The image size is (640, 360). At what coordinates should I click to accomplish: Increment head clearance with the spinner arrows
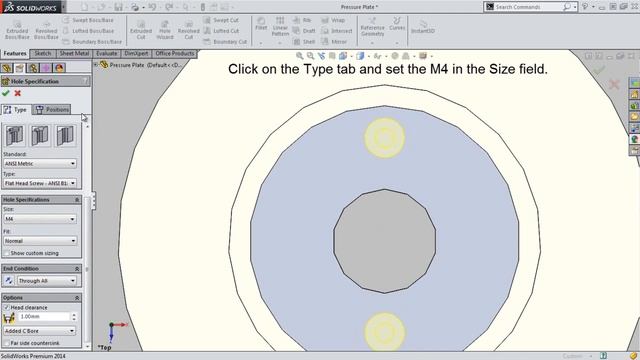pyautogui.click(x=74, y=315)
